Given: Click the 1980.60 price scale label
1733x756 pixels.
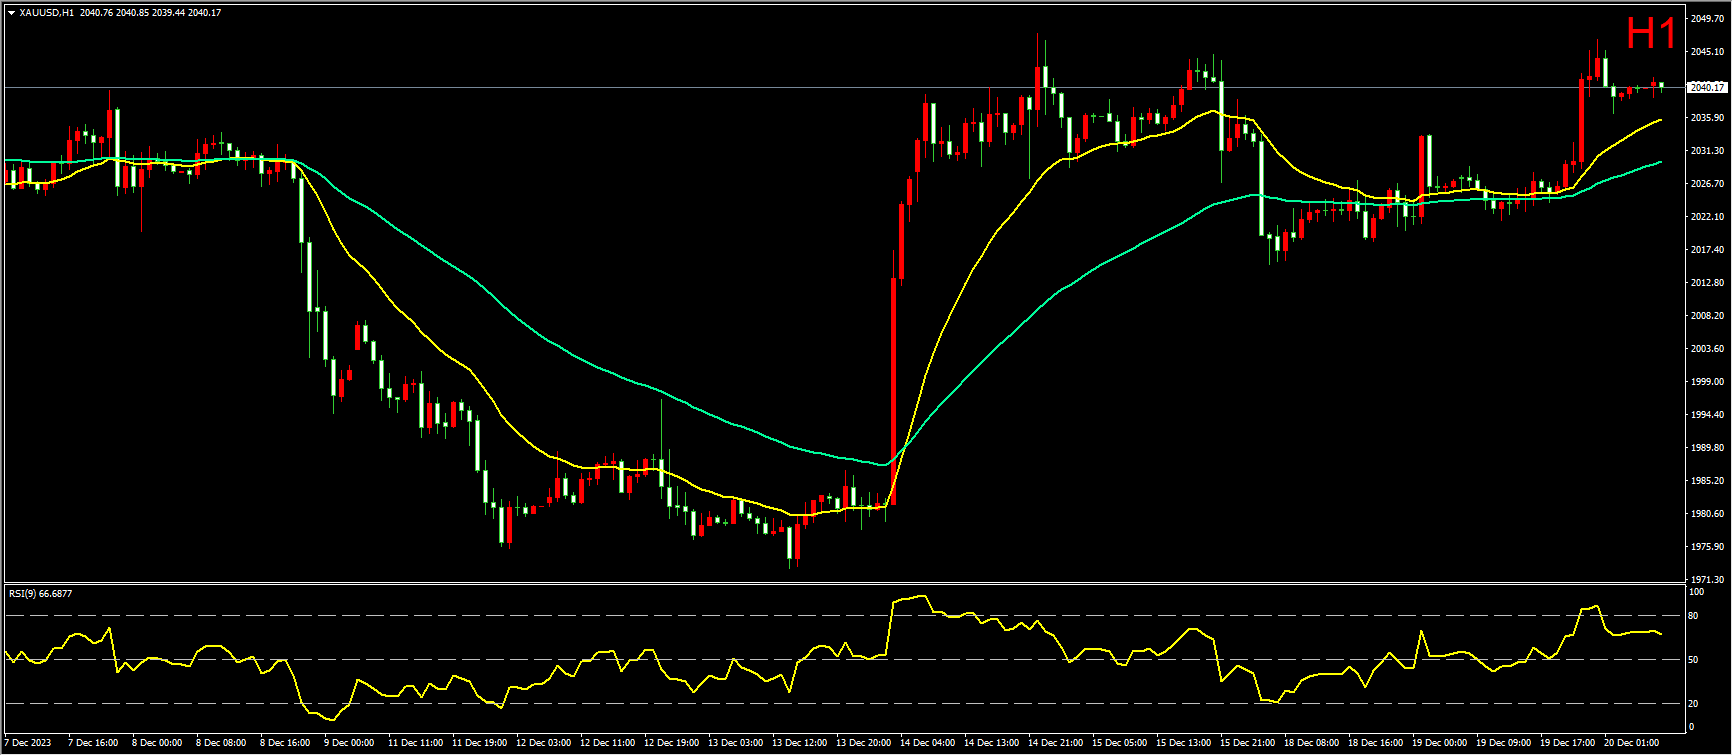Looking at the screenshot, I should (1708, 513).
